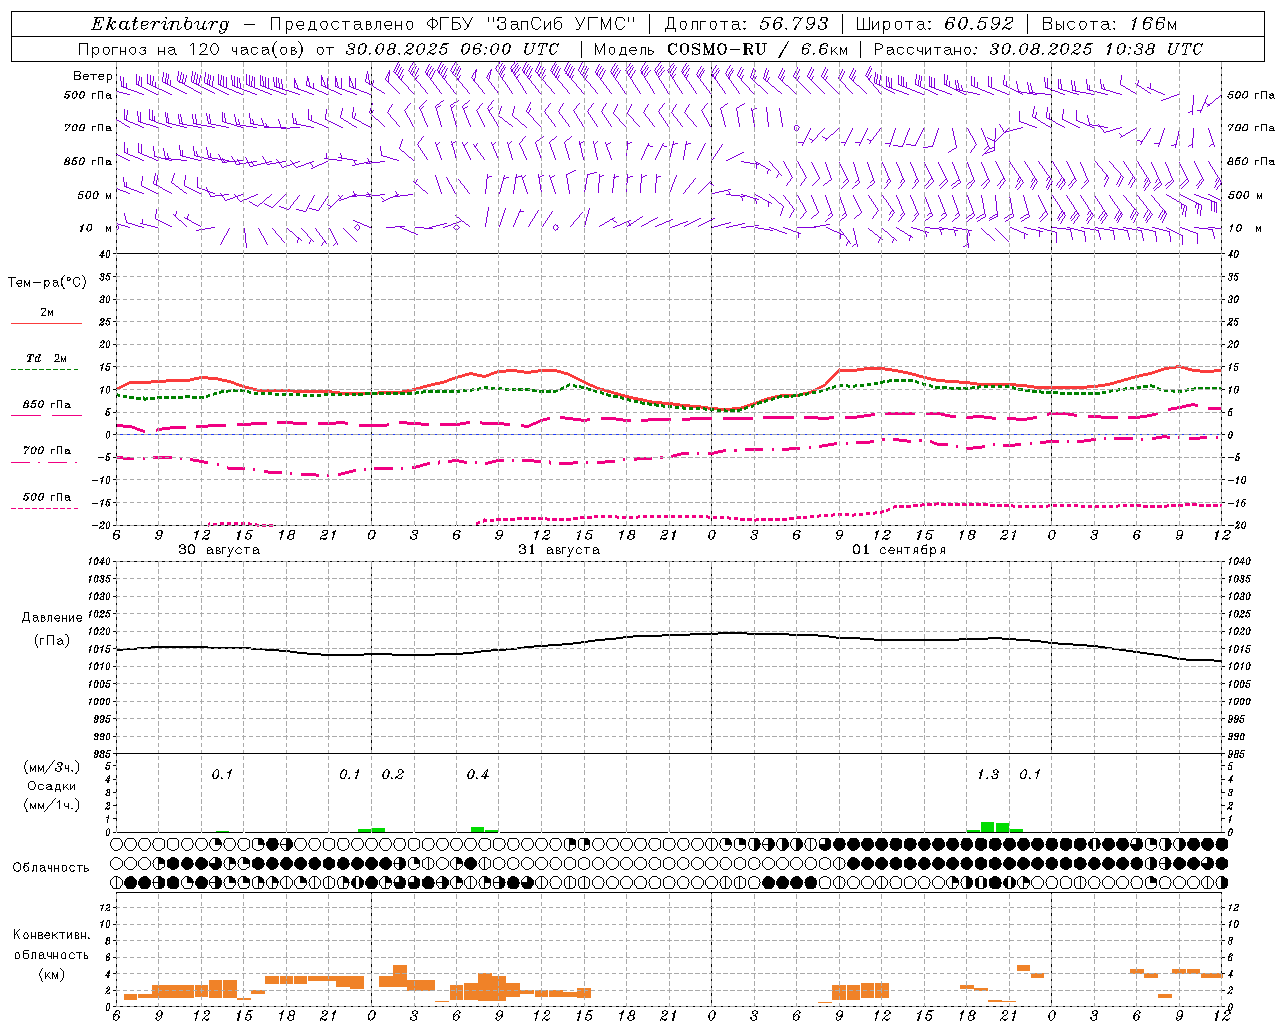Viewport: 1280px width, 1024px height.
Task: Click the 'Td 2м' dew point legend entry
Action: pyautogui.click(x=46, y=358)
